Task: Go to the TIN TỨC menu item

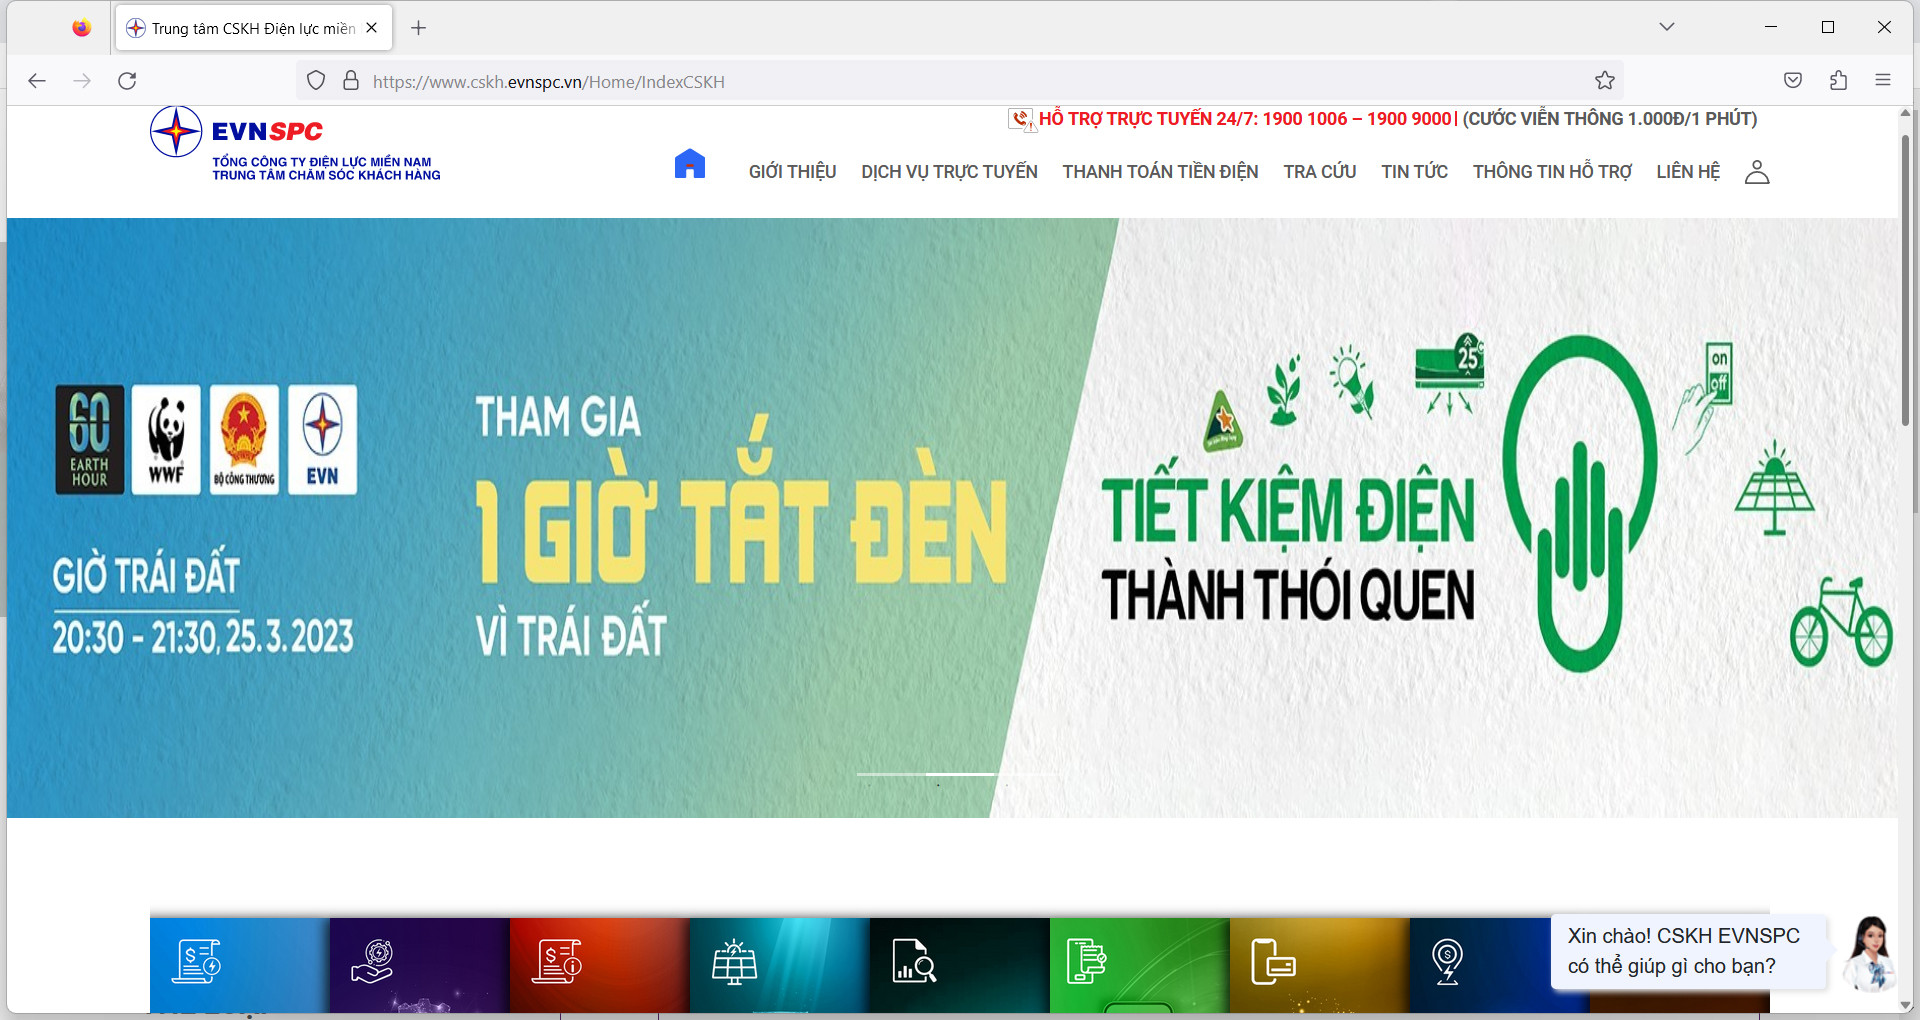Action: click(1414, 172)
